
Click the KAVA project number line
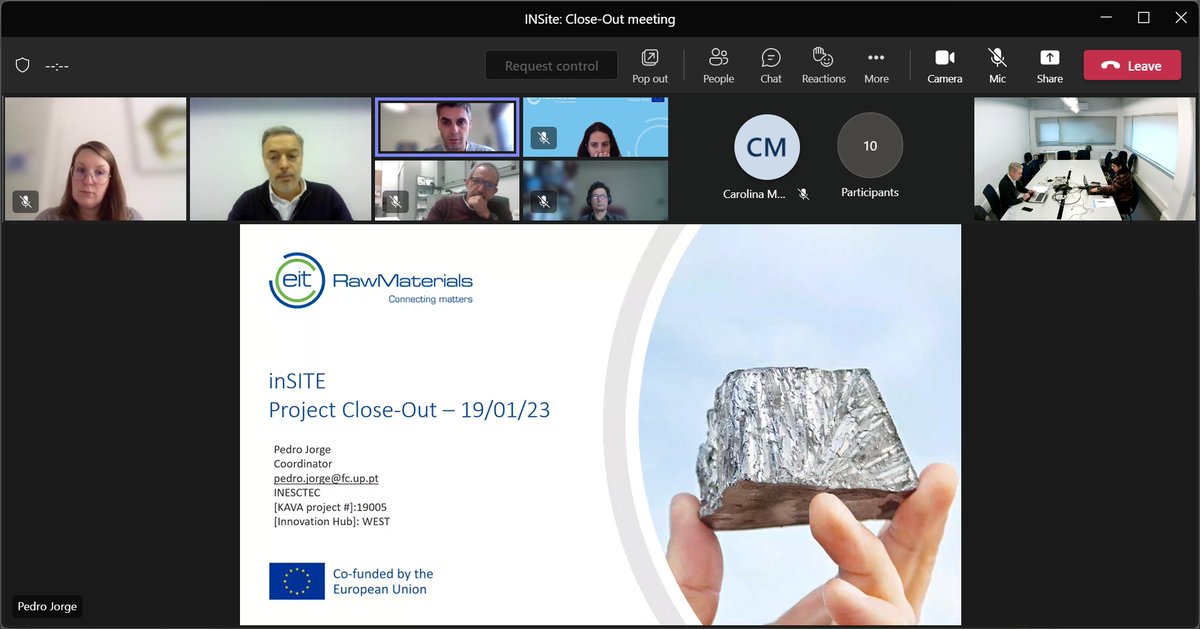(330, 507)
